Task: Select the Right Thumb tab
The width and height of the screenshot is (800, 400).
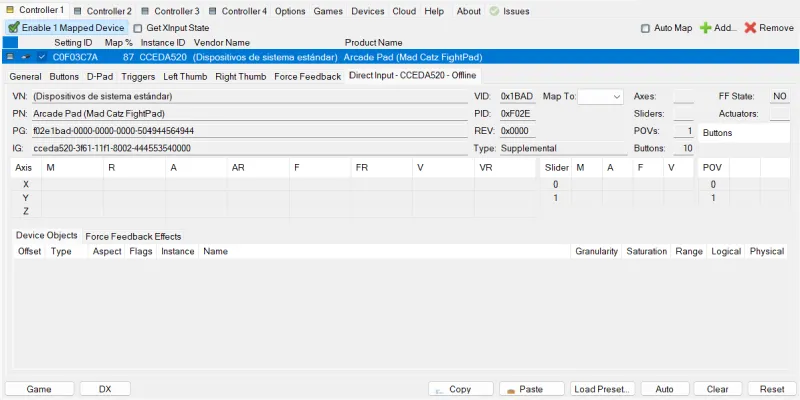Action: click(x=240, y=77)
